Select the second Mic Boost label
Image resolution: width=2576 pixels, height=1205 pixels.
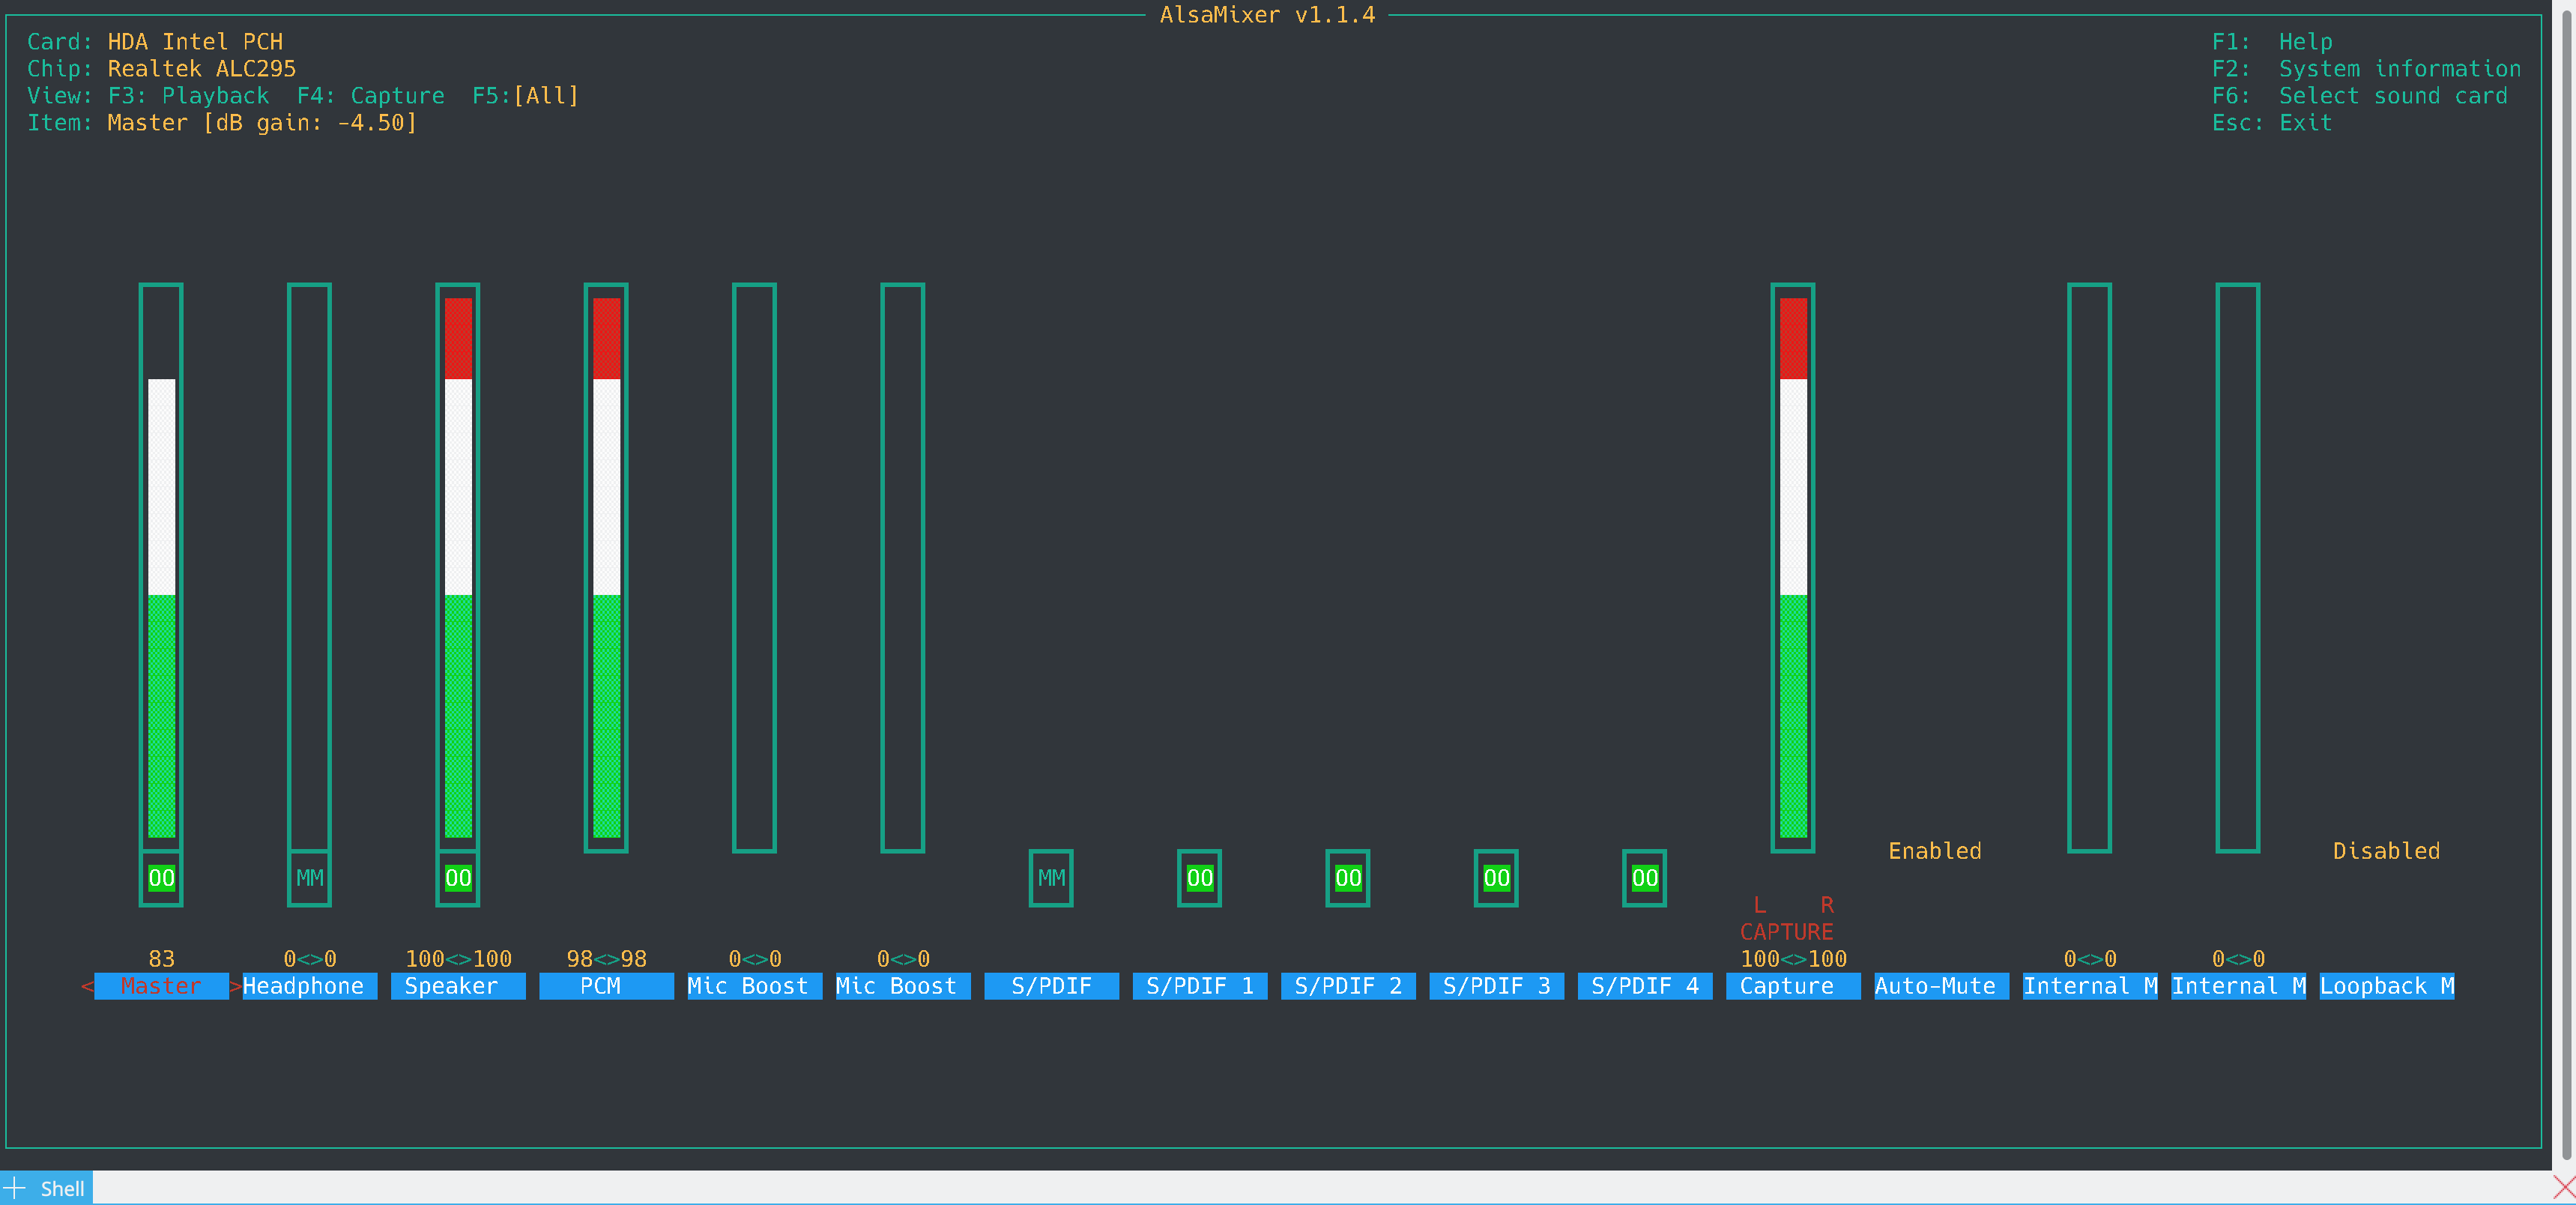point(903,986)
